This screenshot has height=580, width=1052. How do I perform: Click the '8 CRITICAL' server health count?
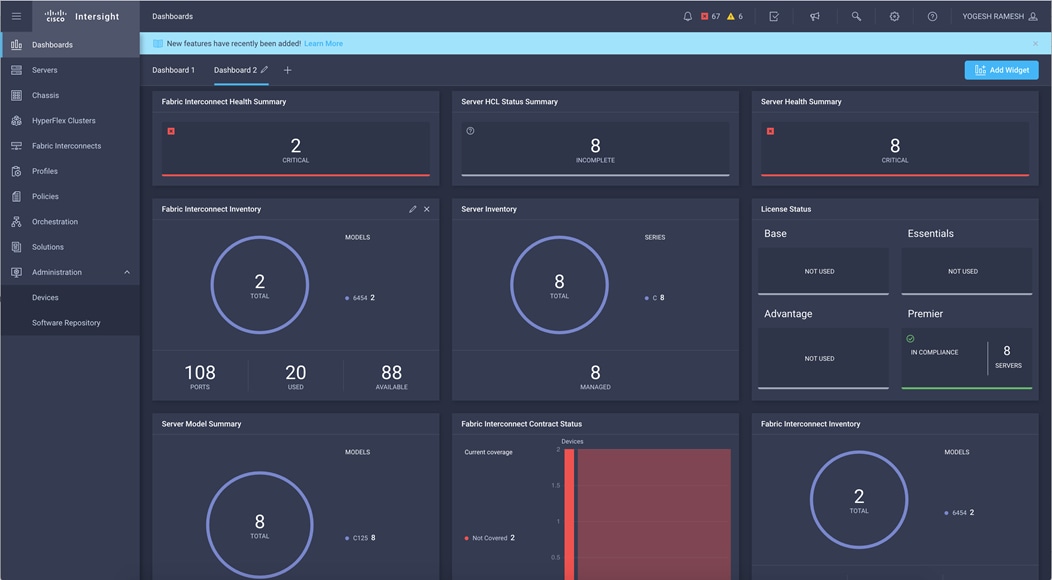895,150
